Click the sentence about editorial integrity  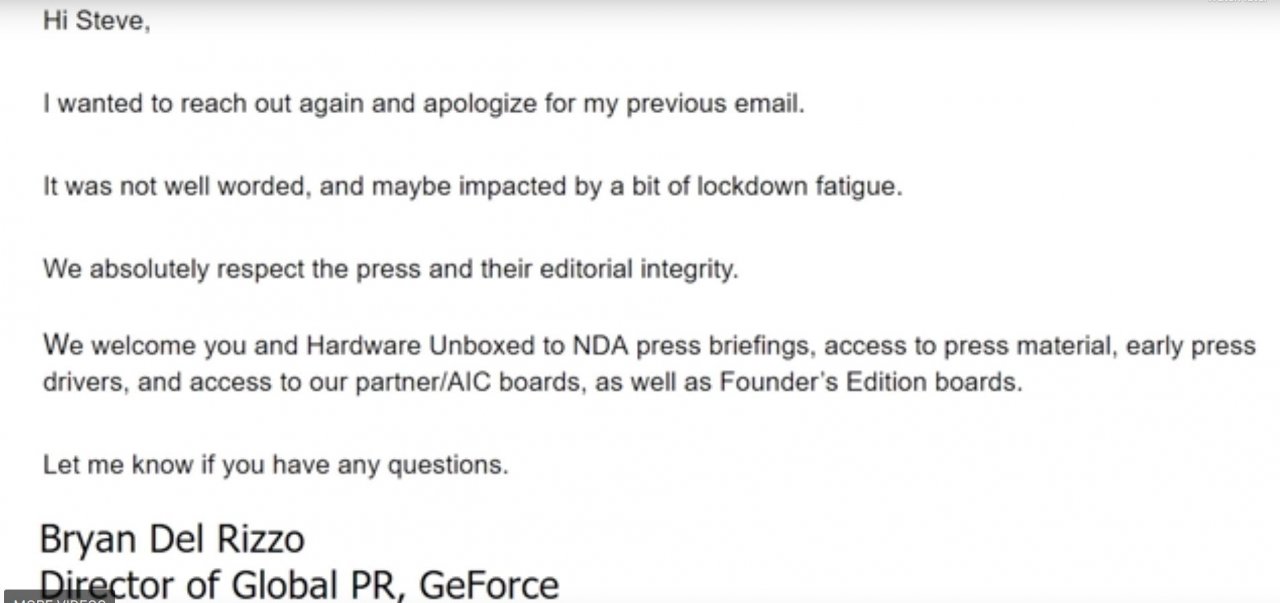coord(390,269)
